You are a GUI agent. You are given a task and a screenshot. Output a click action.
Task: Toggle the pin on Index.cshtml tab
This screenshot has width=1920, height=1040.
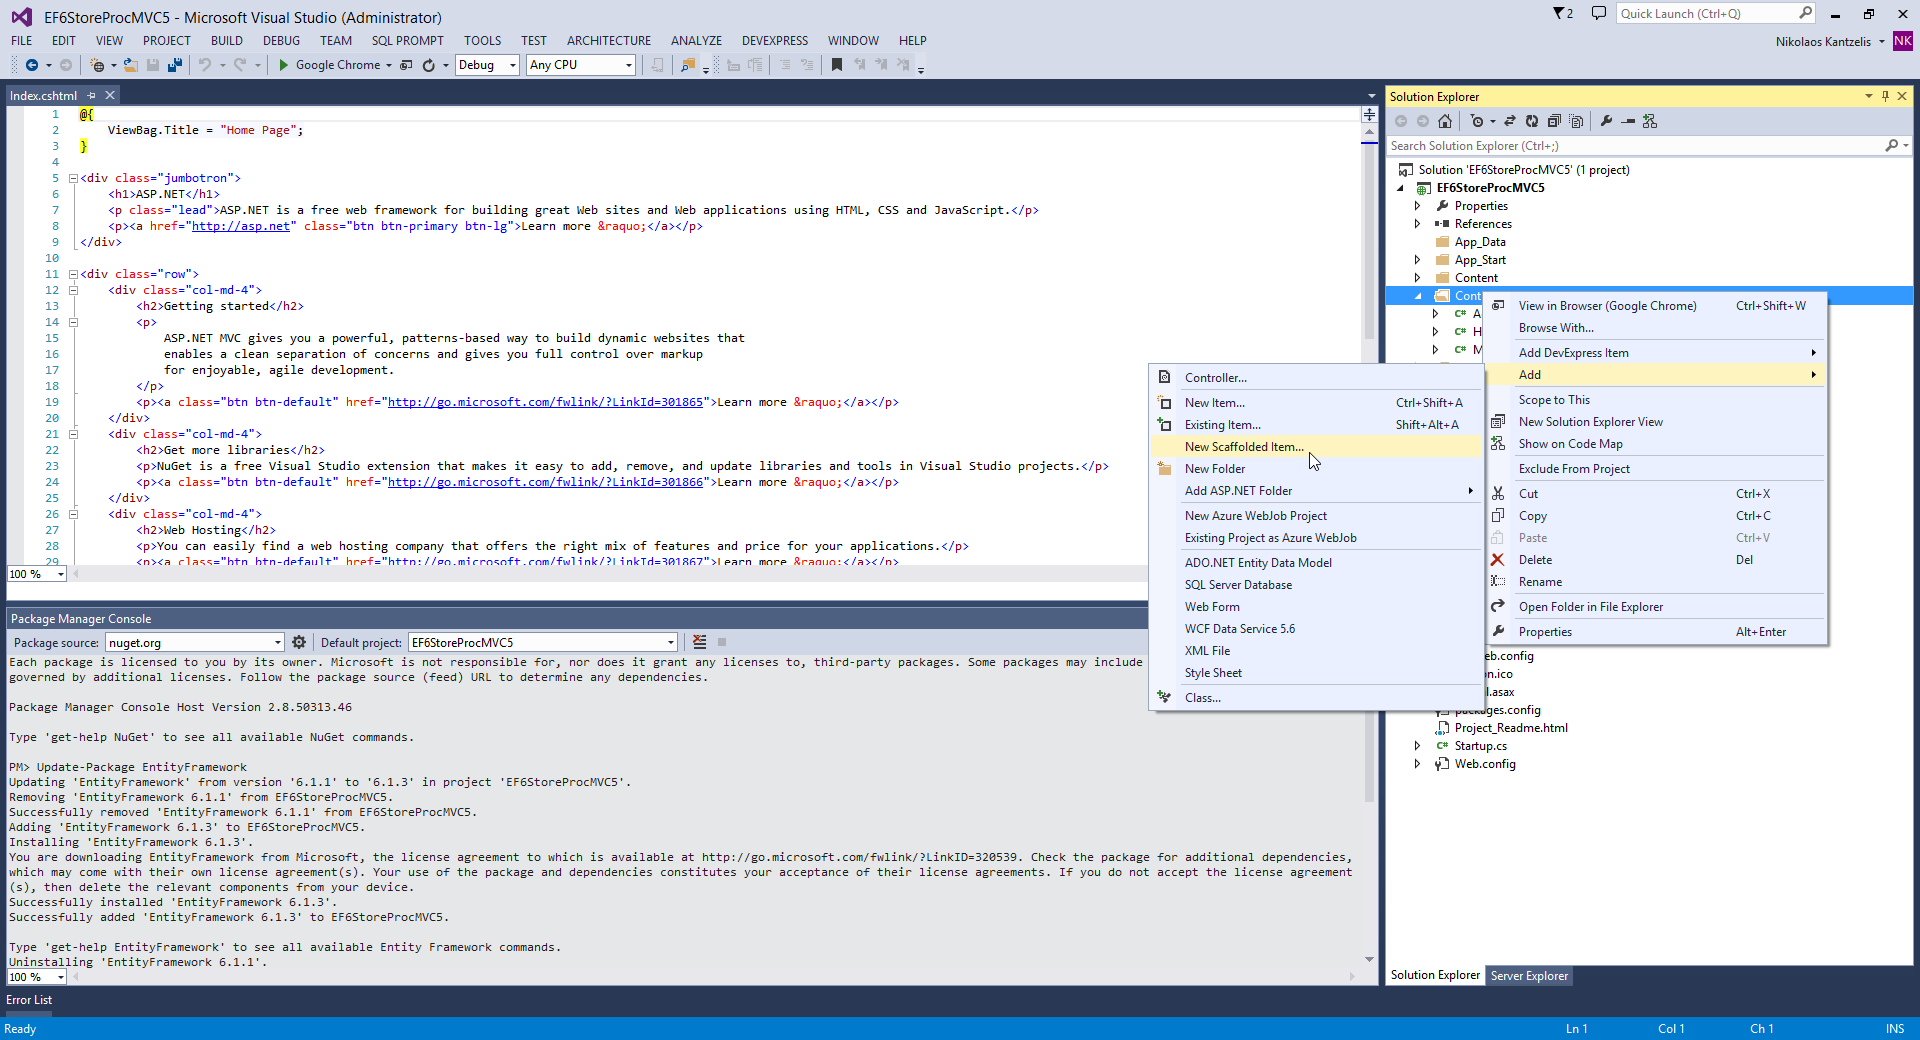91,95
